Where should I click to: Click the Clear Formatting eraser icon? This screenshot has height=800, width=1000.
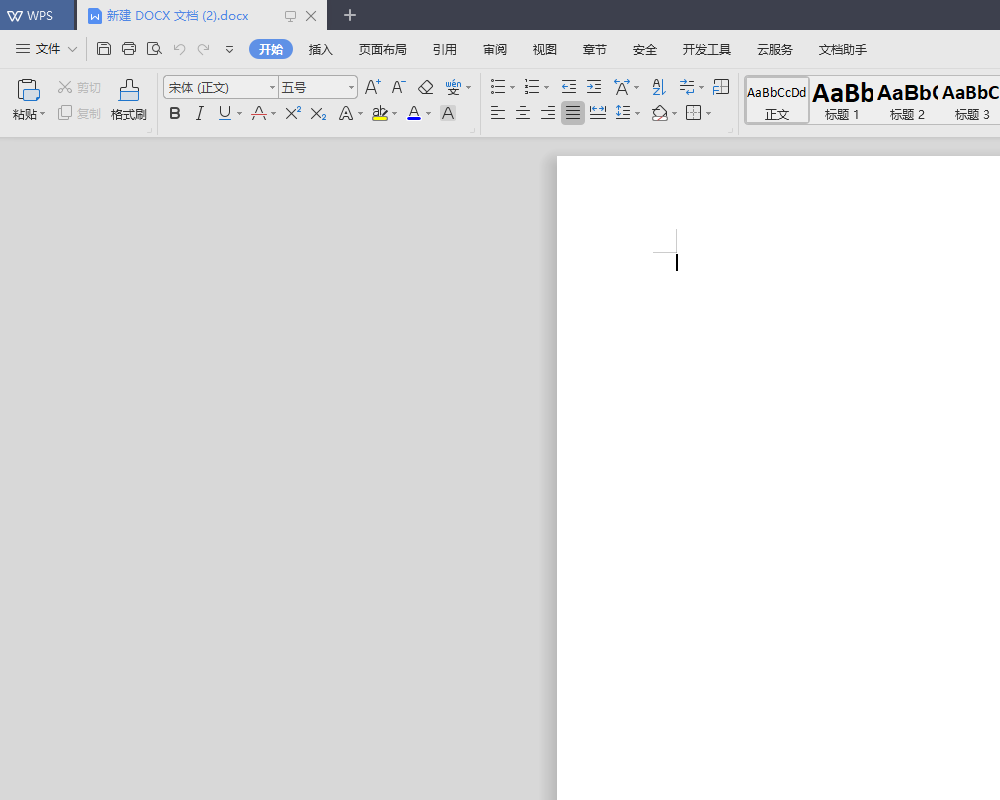pos(426,88)
